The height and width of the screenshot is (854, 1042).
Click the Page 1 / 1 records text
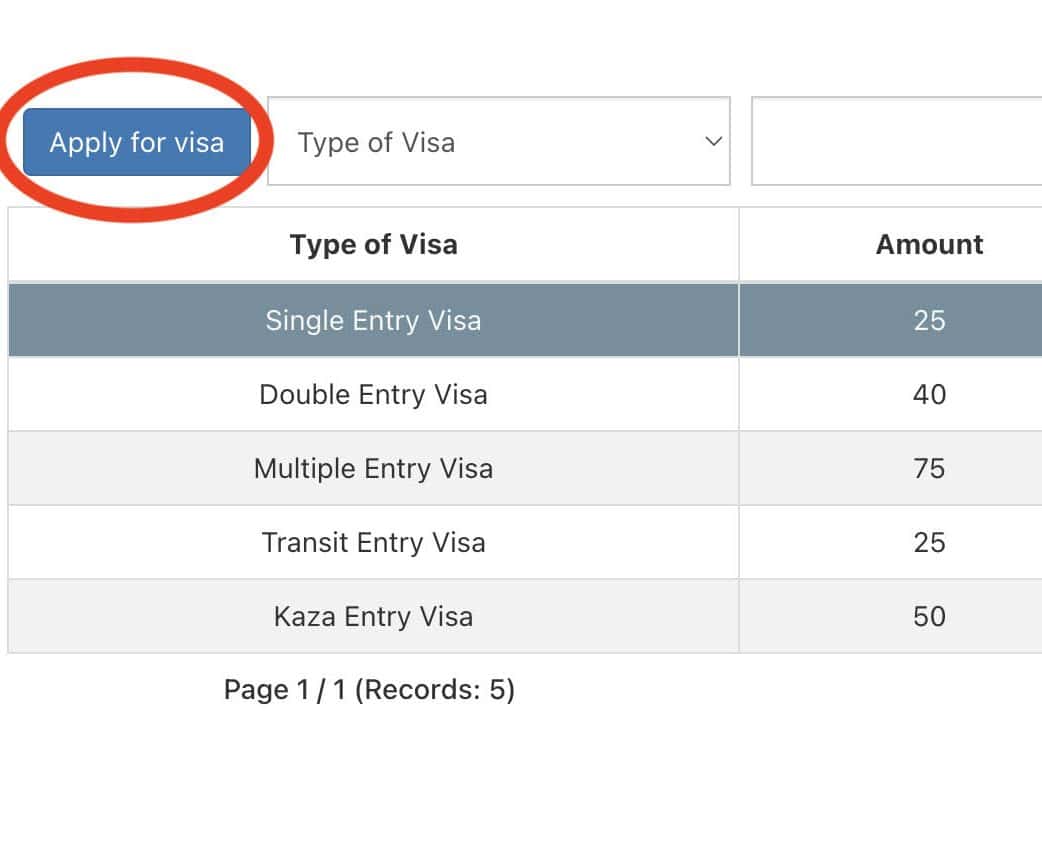pos(369,689)
